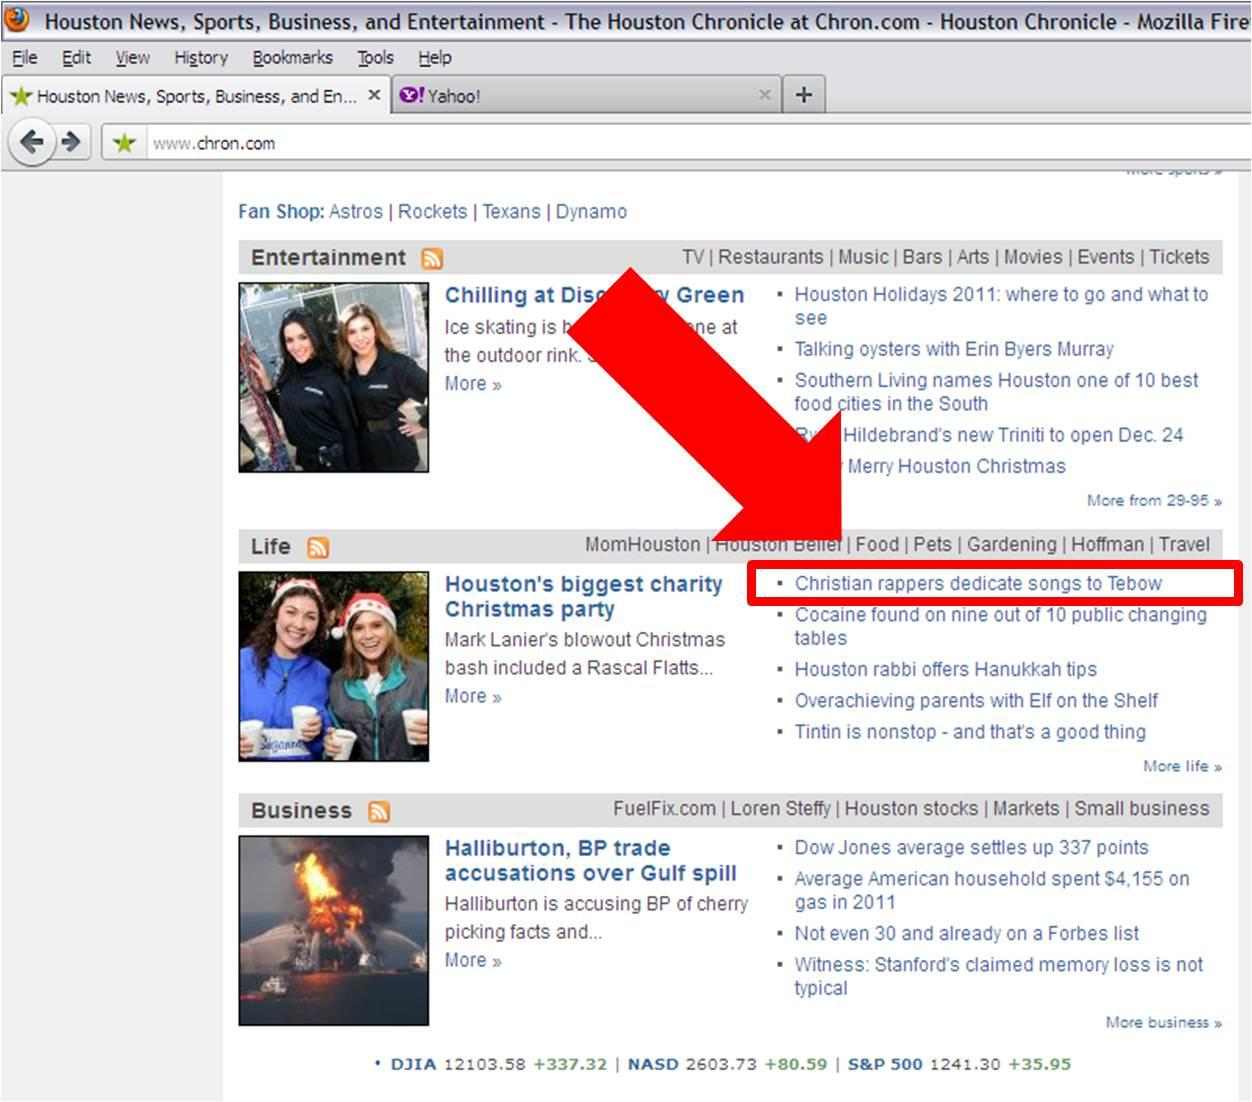The image size is (1252, 1102).
Task: Click the browser Forward arrow button
Action: click(x=70, y=142)
